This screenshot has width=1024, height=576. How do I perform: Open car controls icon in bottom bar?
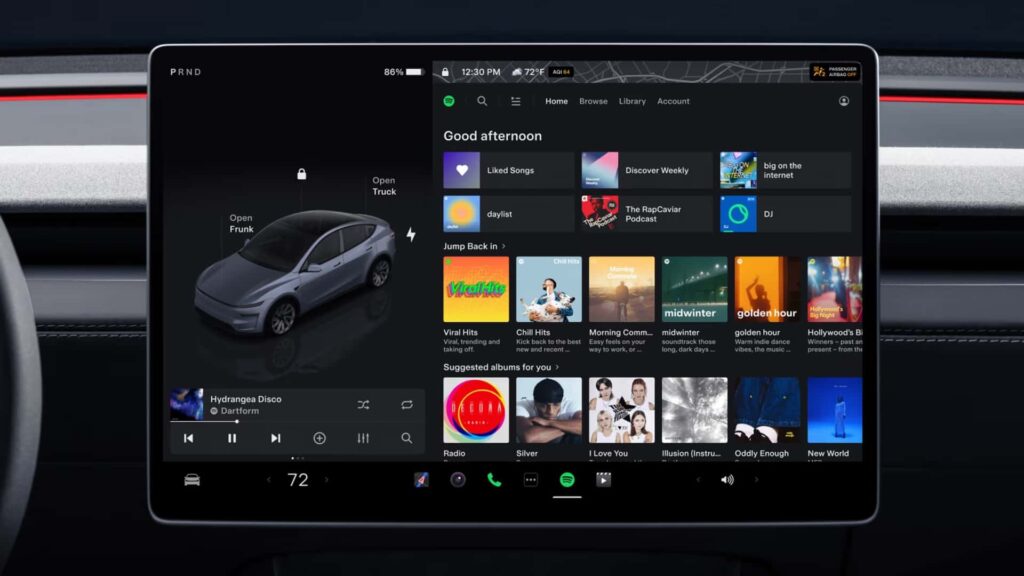[192, 480]
